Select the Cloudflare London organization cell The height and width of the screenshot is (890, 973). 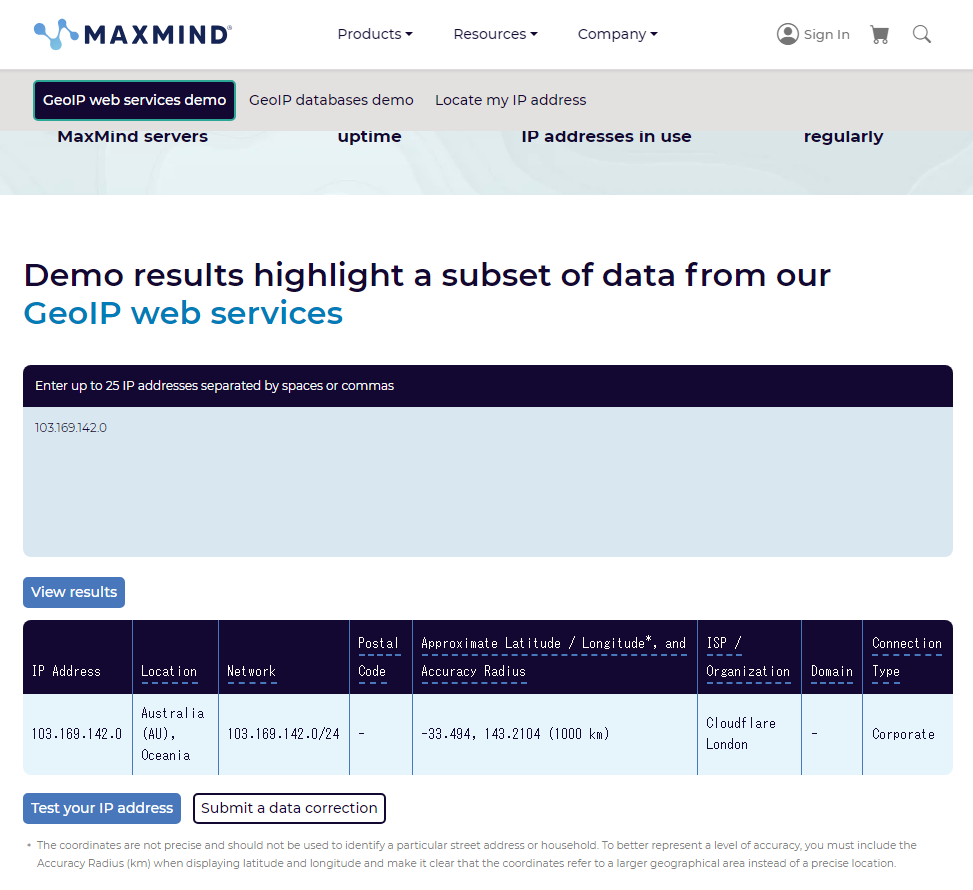point(749,734)
